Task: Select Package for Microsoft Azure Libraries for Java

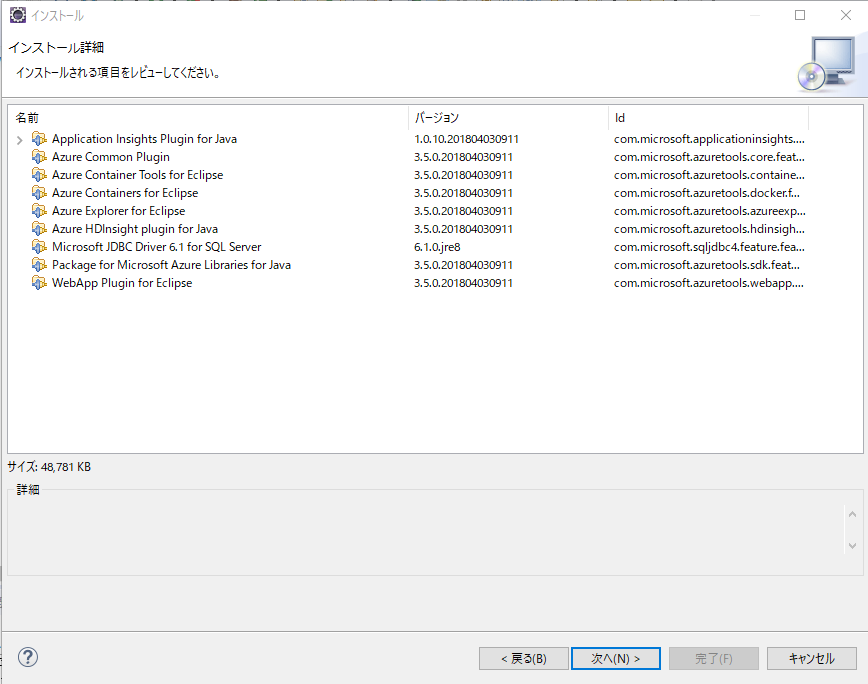Action: 172,265
